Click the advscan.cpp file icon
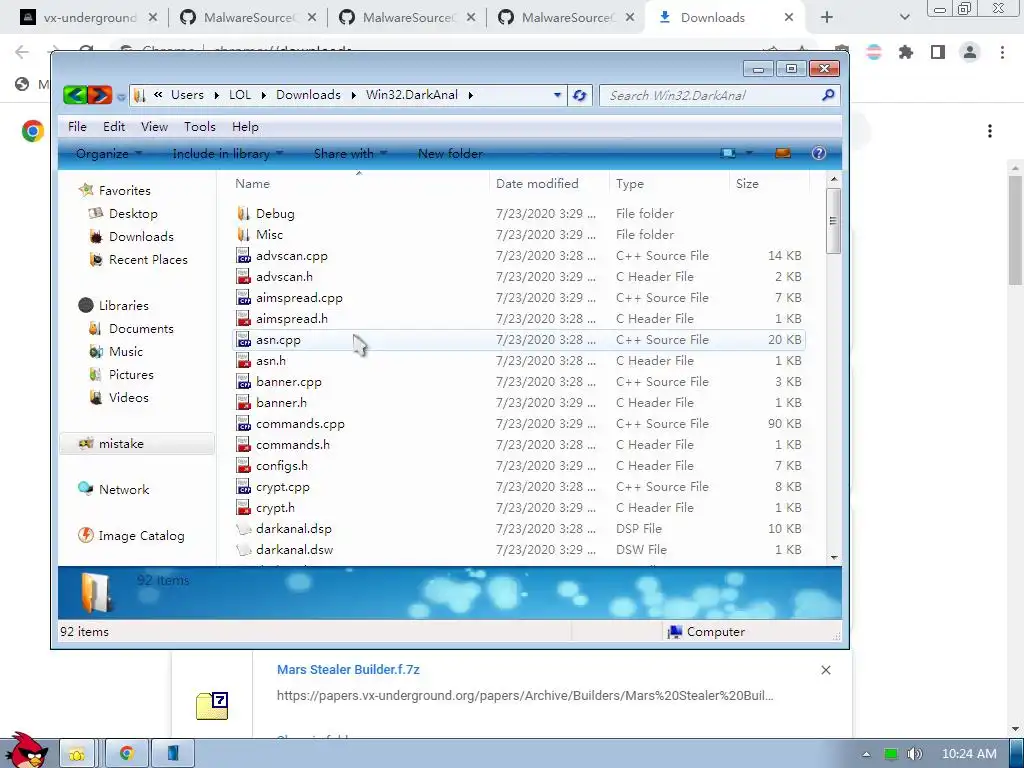The width and height of the screenshot is (1024, 768). 244,255
